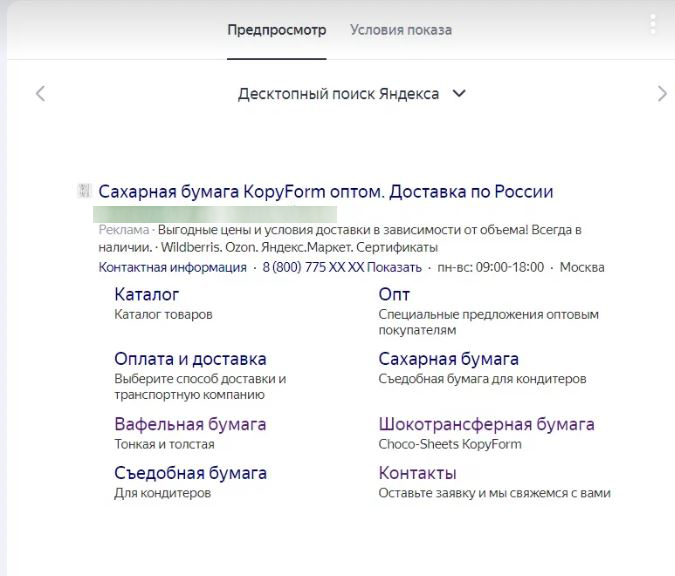Viewport: 675px width, 576px height.
Task: Switch to the Предпросмотр tab
Action: pyautogui.click(x=277, y=30)
